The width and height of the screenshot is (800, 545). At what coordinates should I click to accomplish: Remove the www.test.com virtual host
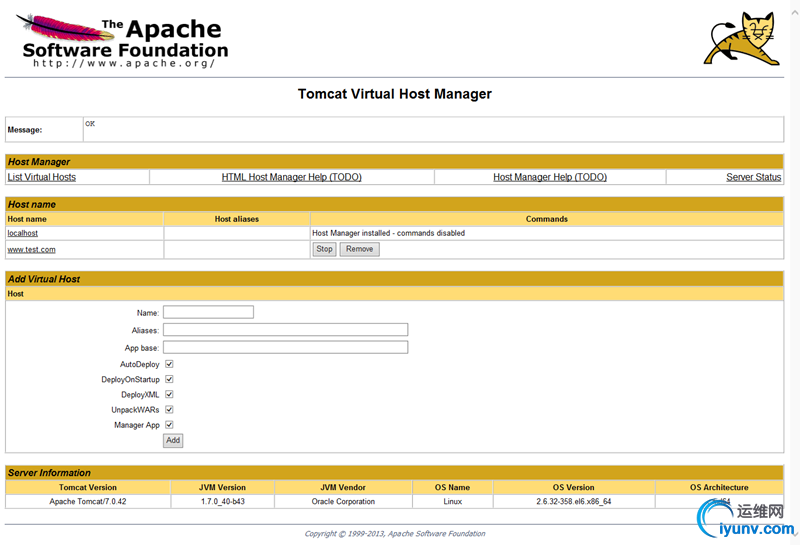360,249
